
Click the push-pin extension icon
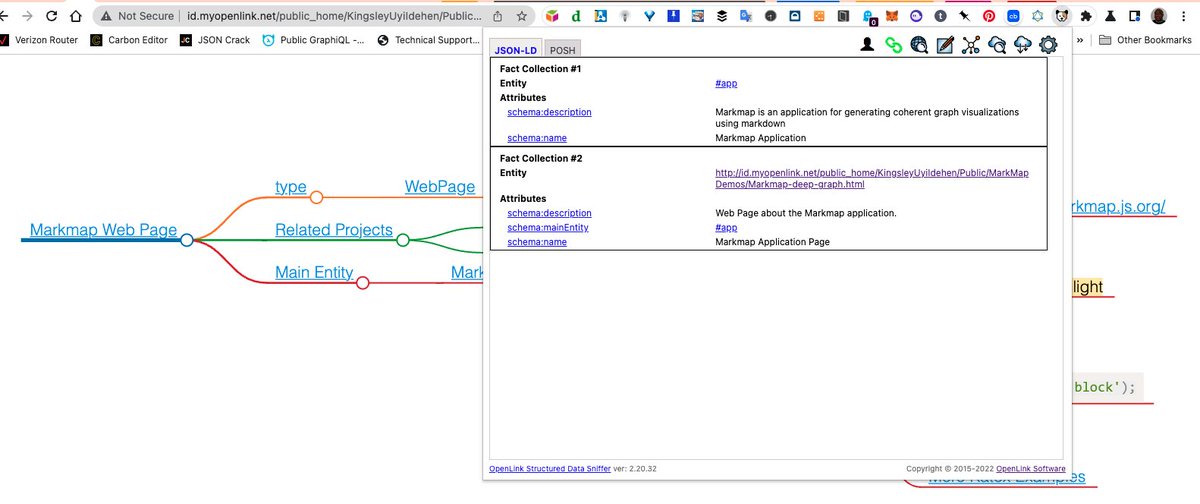point(964,16)
